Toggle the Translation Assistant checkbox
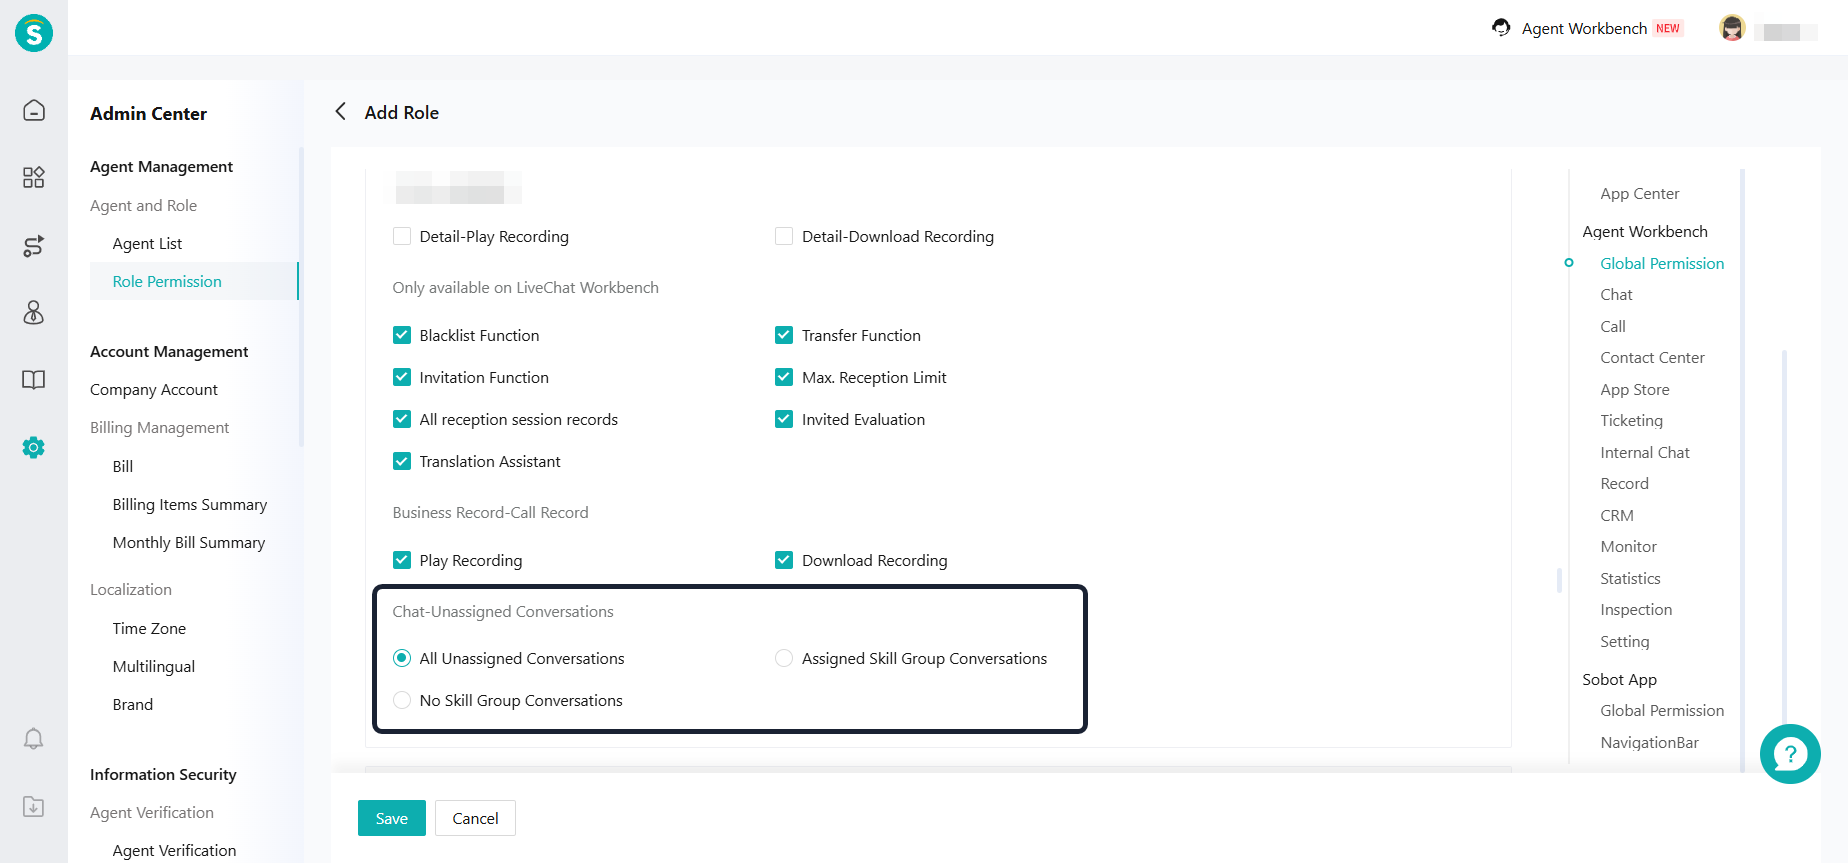 click(x=402, y=461)
